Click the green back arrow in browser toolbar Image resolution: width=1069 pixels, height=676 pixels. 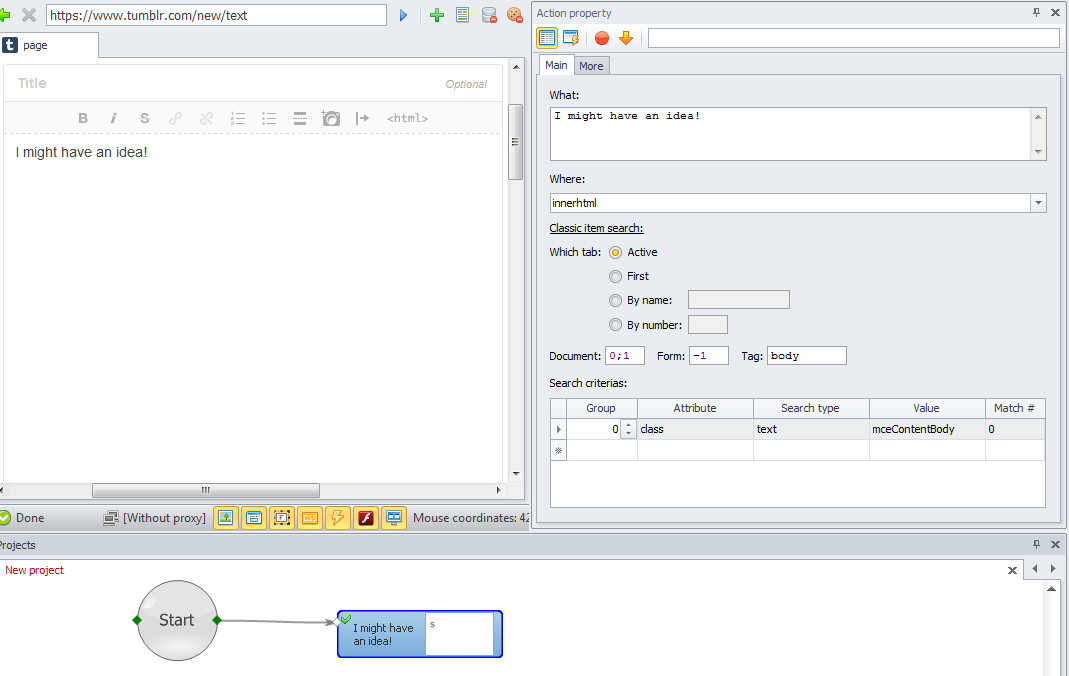pyautogui.click(x=5, y=15)
